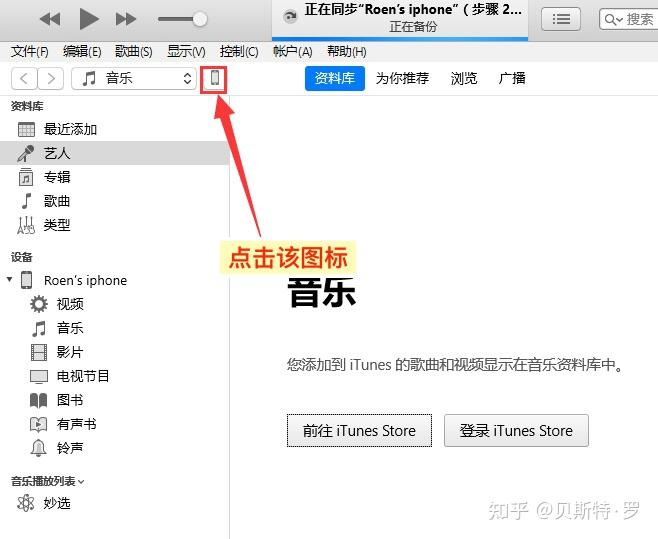Click the iPhone device icon in toolbar
This screenshot has height=539, width=658.
214,79
